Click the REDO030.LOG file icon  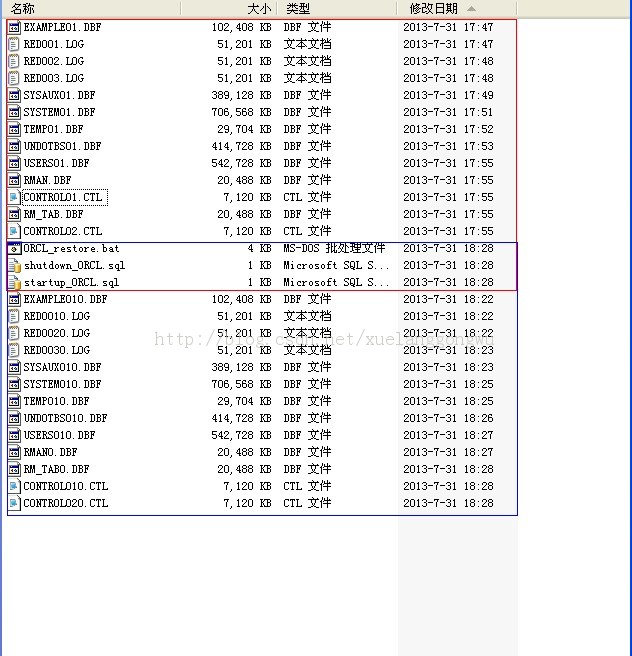(x=14, y=351)
